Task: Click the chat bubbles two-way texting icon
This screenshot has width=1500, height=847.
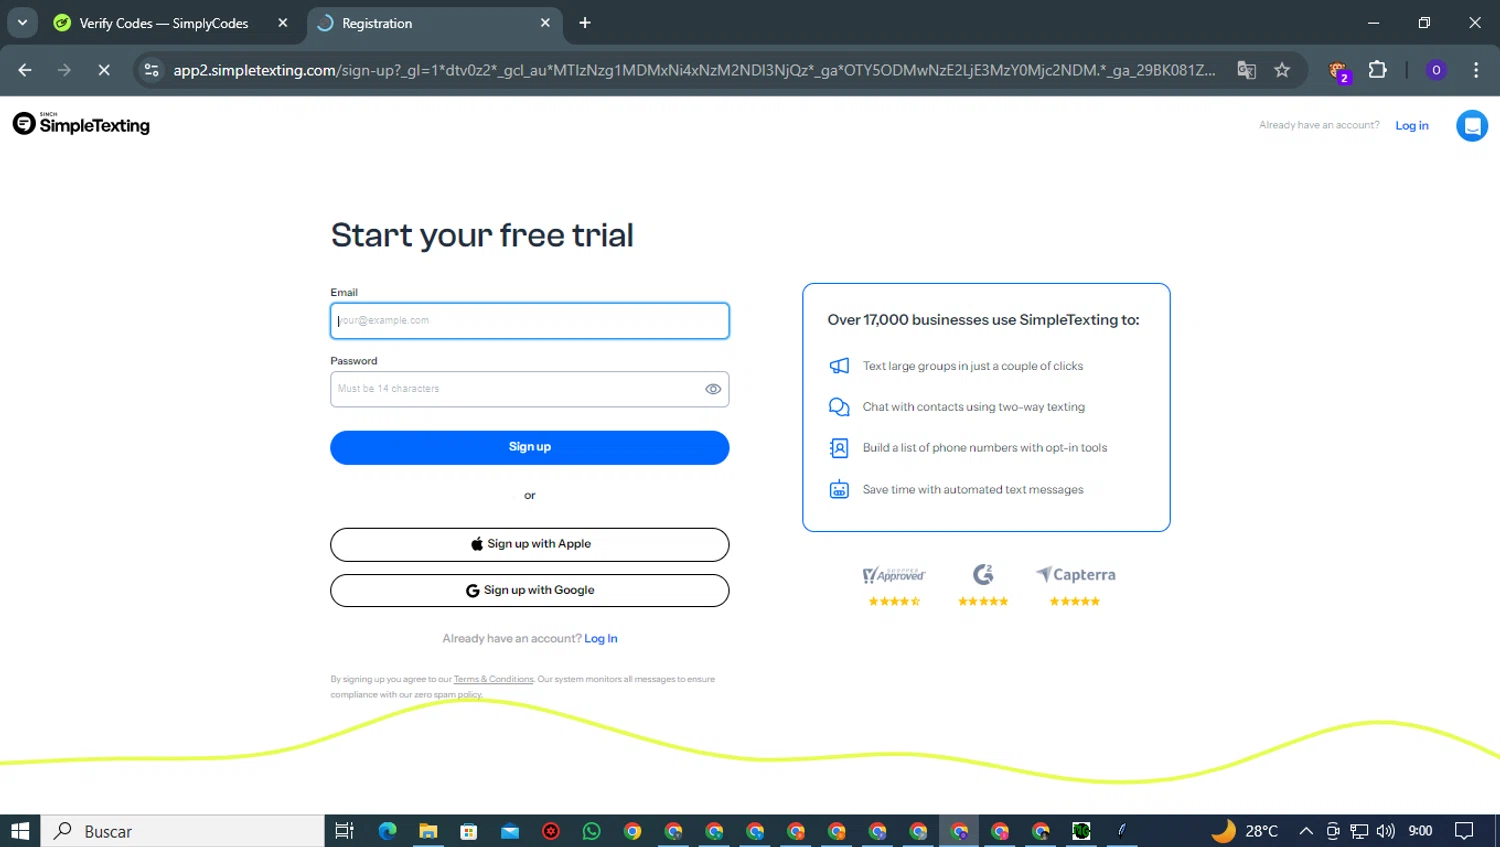Action: coord(839,407)
